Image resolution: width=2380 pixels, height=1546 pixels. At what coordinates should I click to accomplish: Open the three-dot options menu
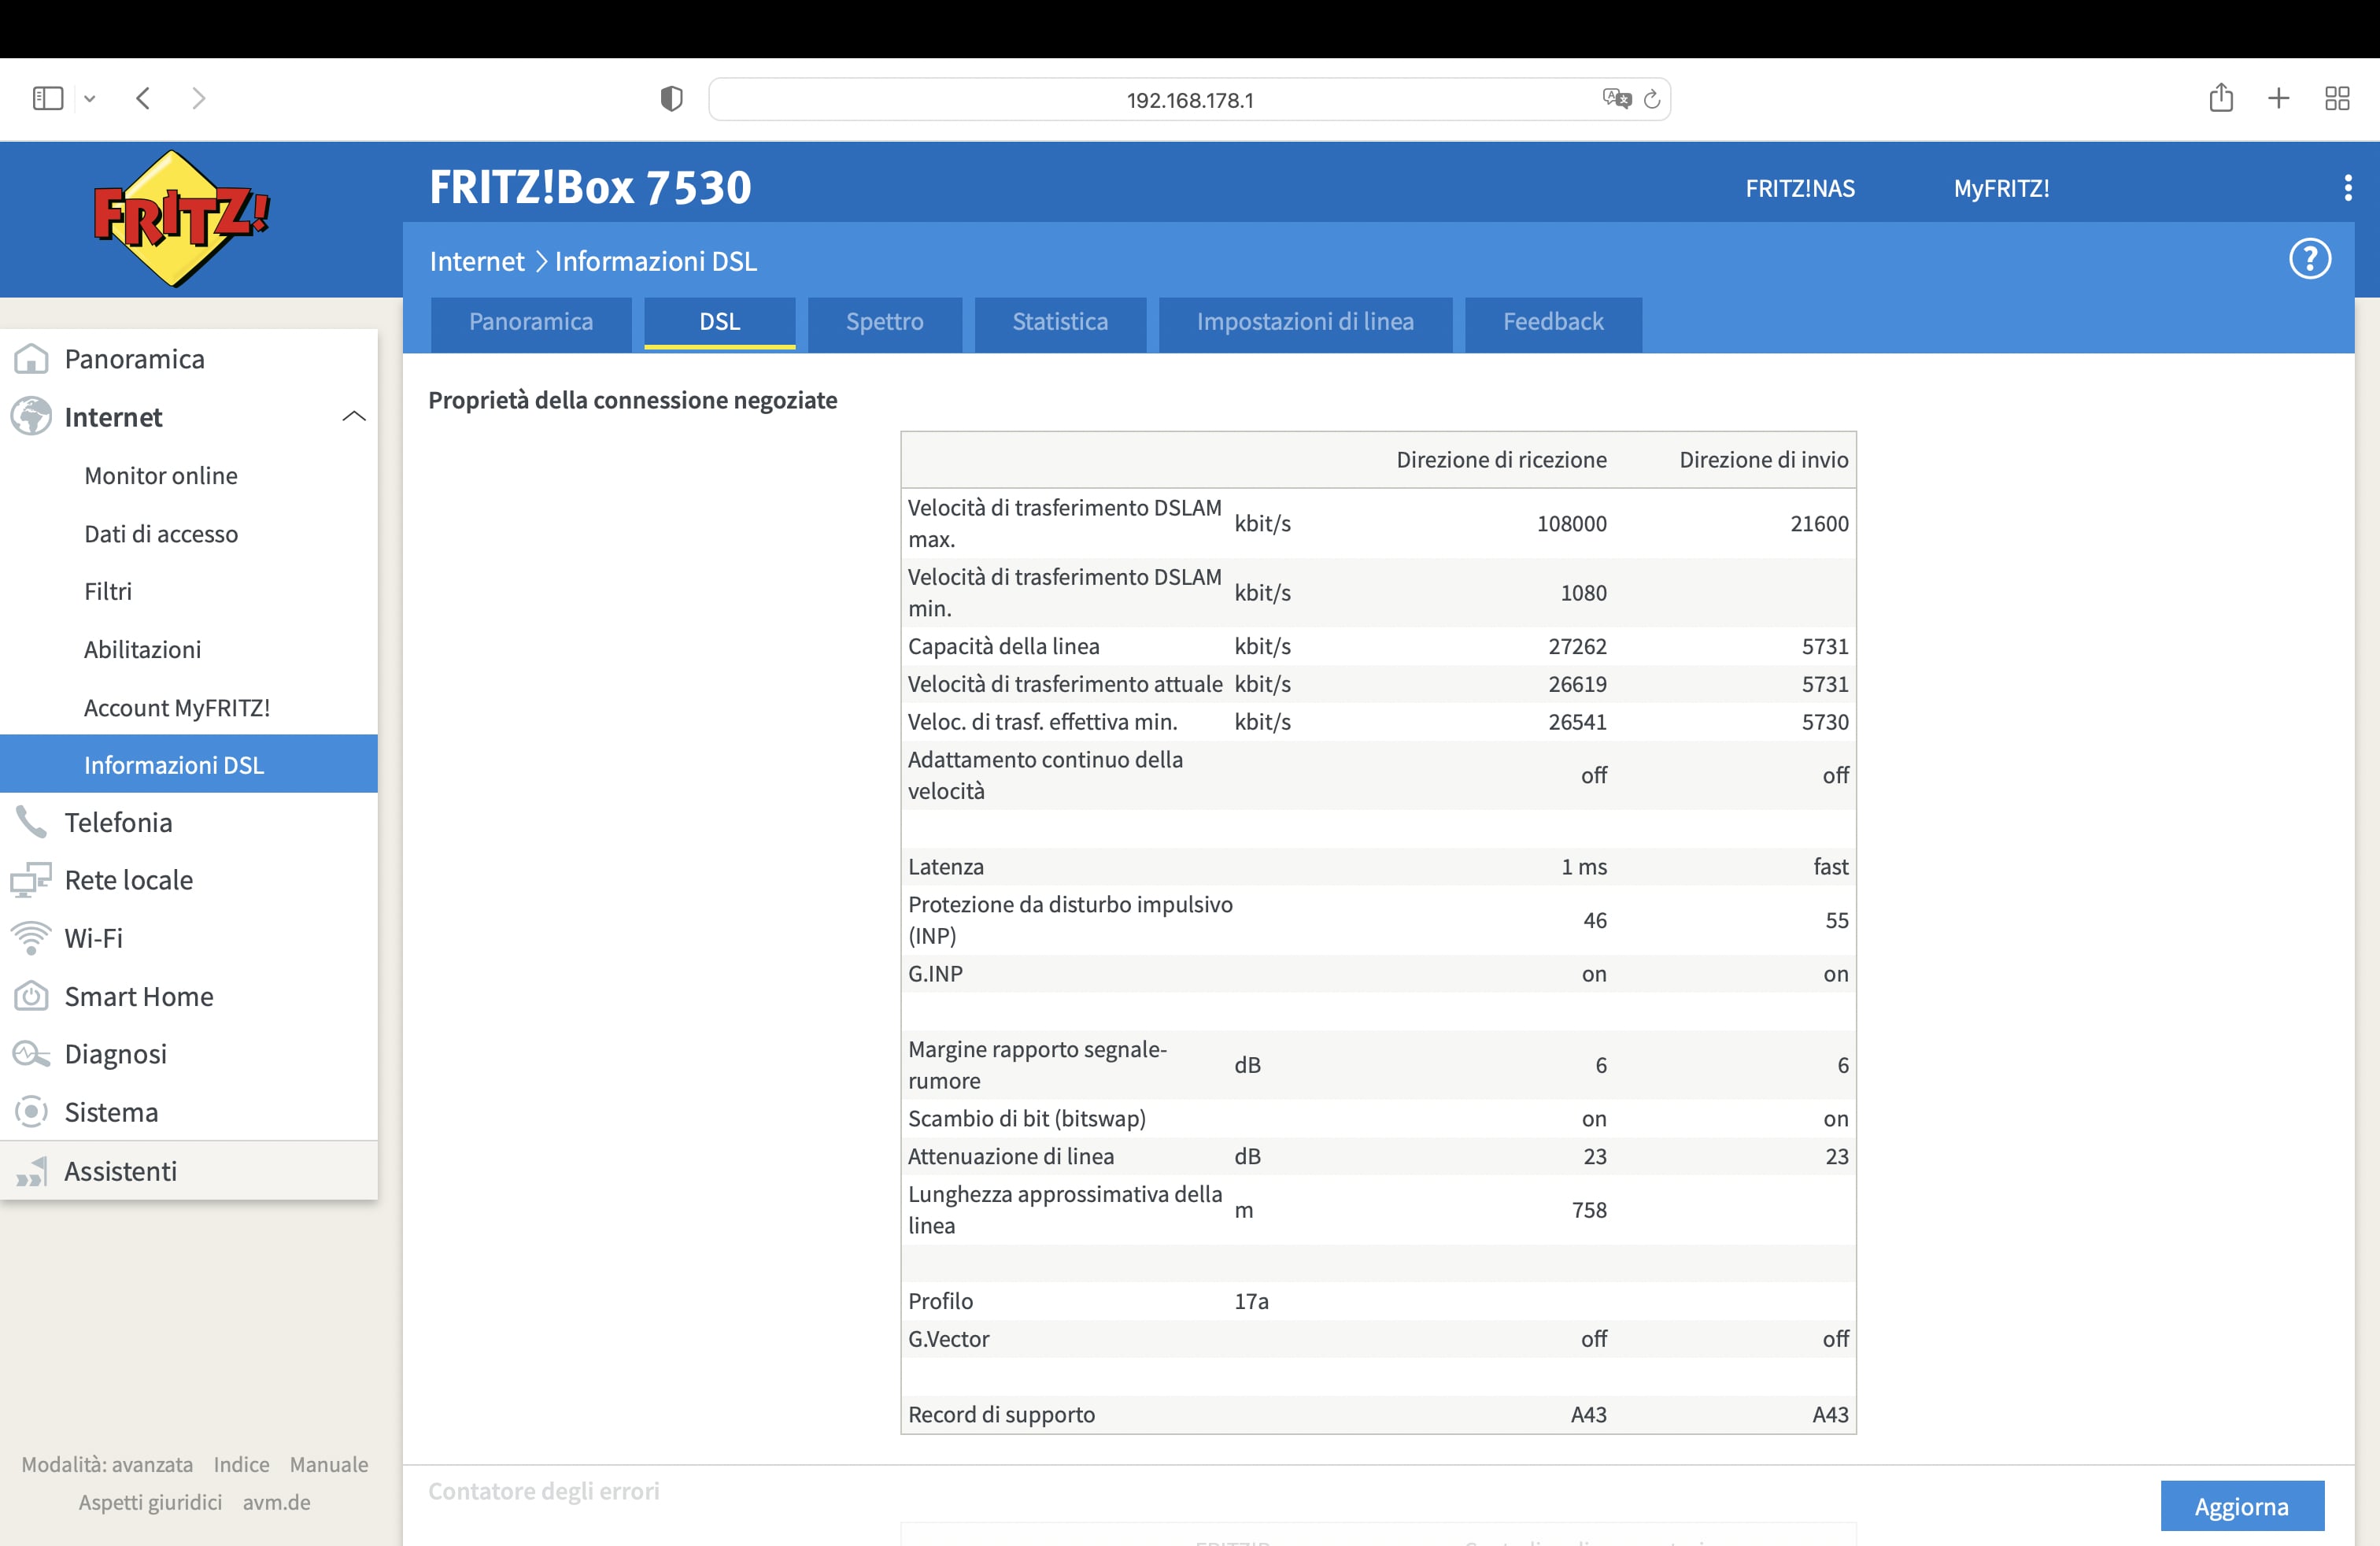[2347, 188]
